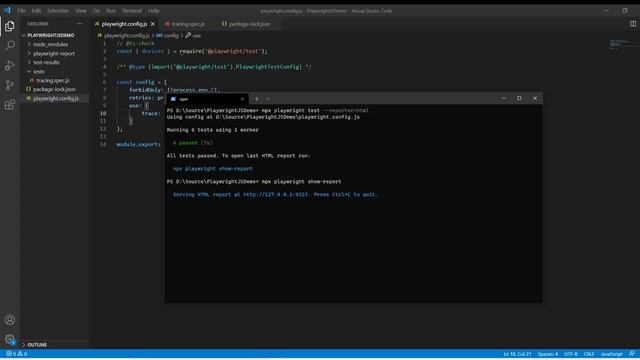The height and width of the screenshot is (360, 640).
Task: Expand the playwright-report folder
Action: tap(55, 53)
